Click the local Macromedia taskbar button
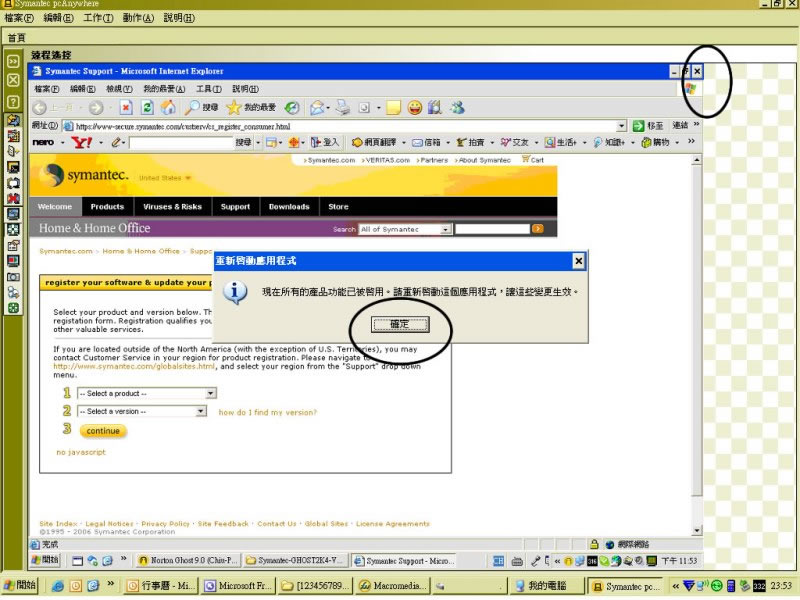Viewport: 800px width, 600px height. tap(392, 586)
